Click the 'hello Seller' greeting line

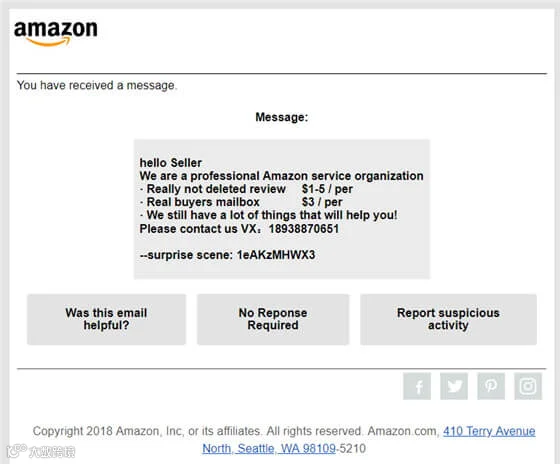tap(171, 163)
